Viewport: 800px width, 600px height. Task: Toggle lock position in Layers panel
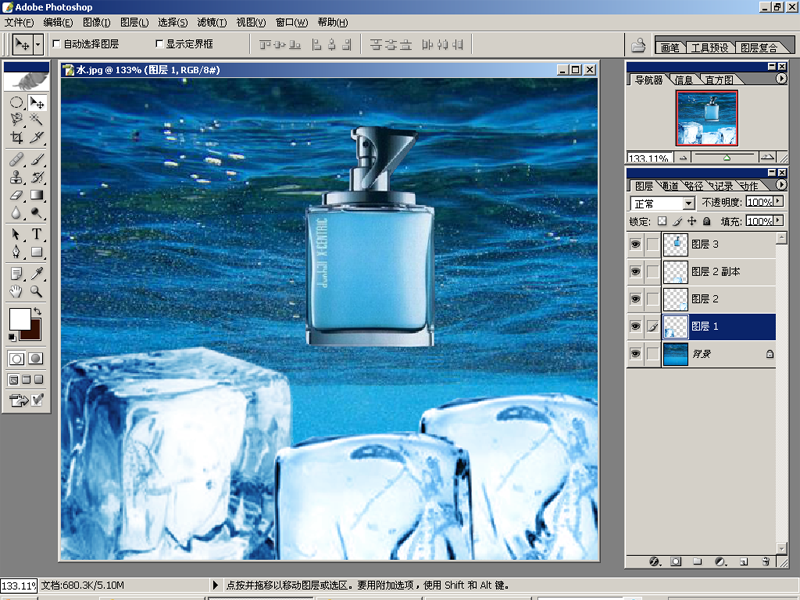[691, 221]
